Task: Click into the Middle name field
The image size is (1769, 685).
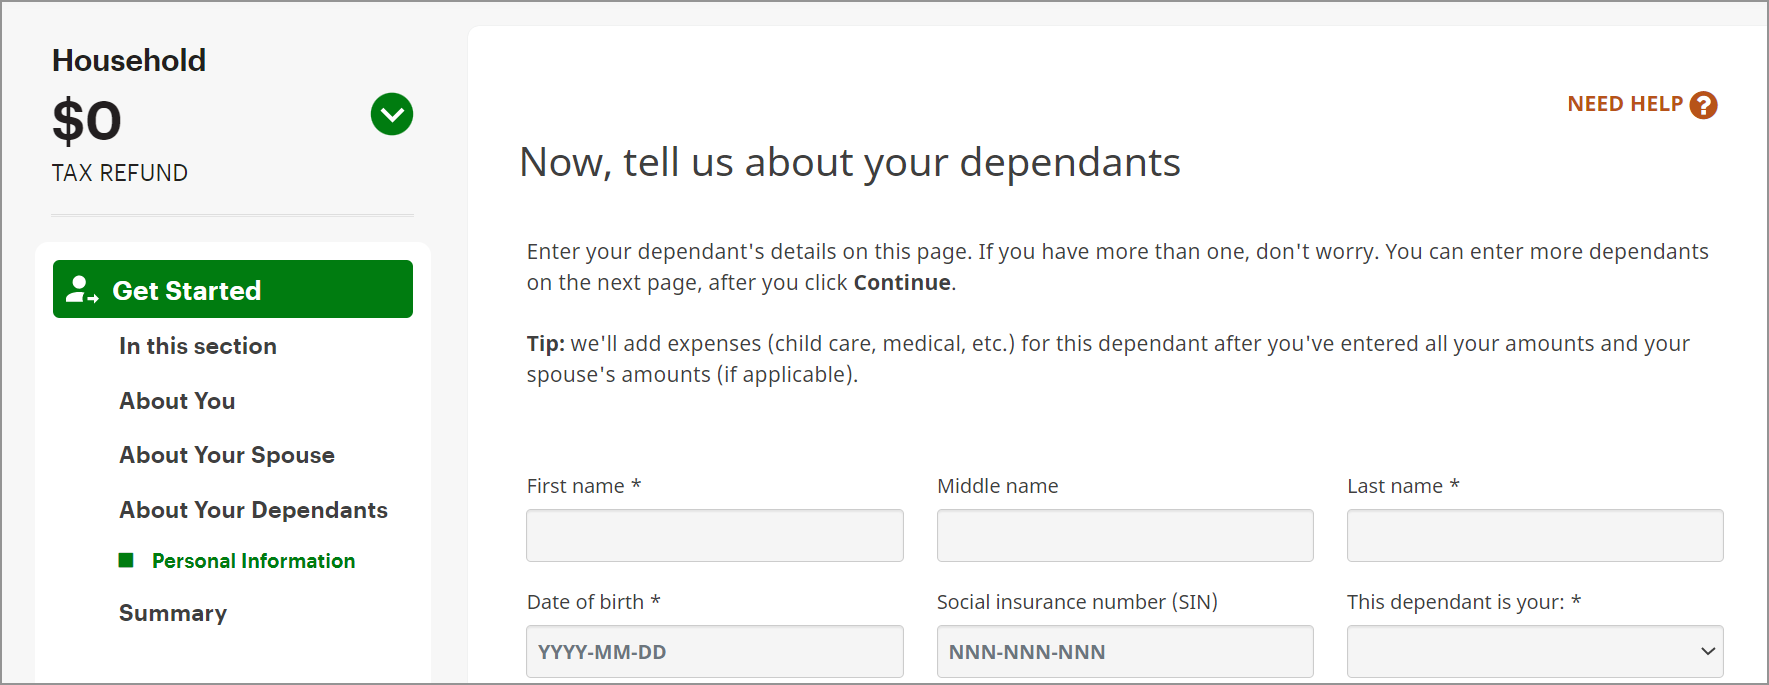Action: 1125,535
